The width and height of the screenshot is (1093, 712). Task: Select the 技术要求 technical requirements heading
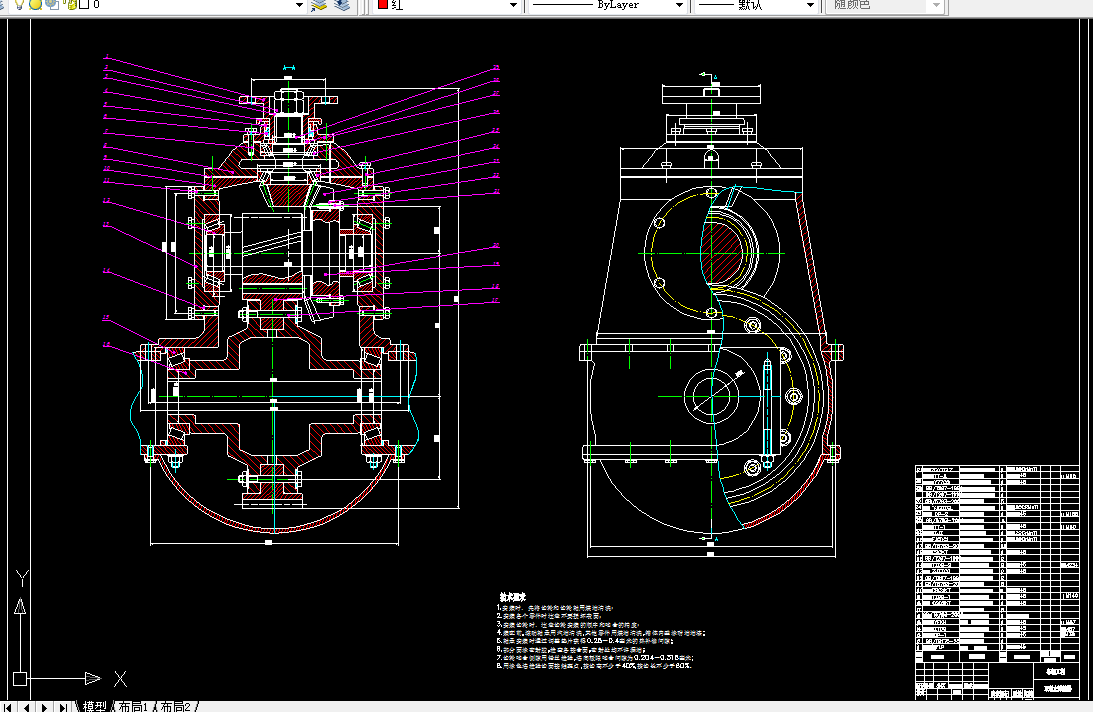(512, 597)
